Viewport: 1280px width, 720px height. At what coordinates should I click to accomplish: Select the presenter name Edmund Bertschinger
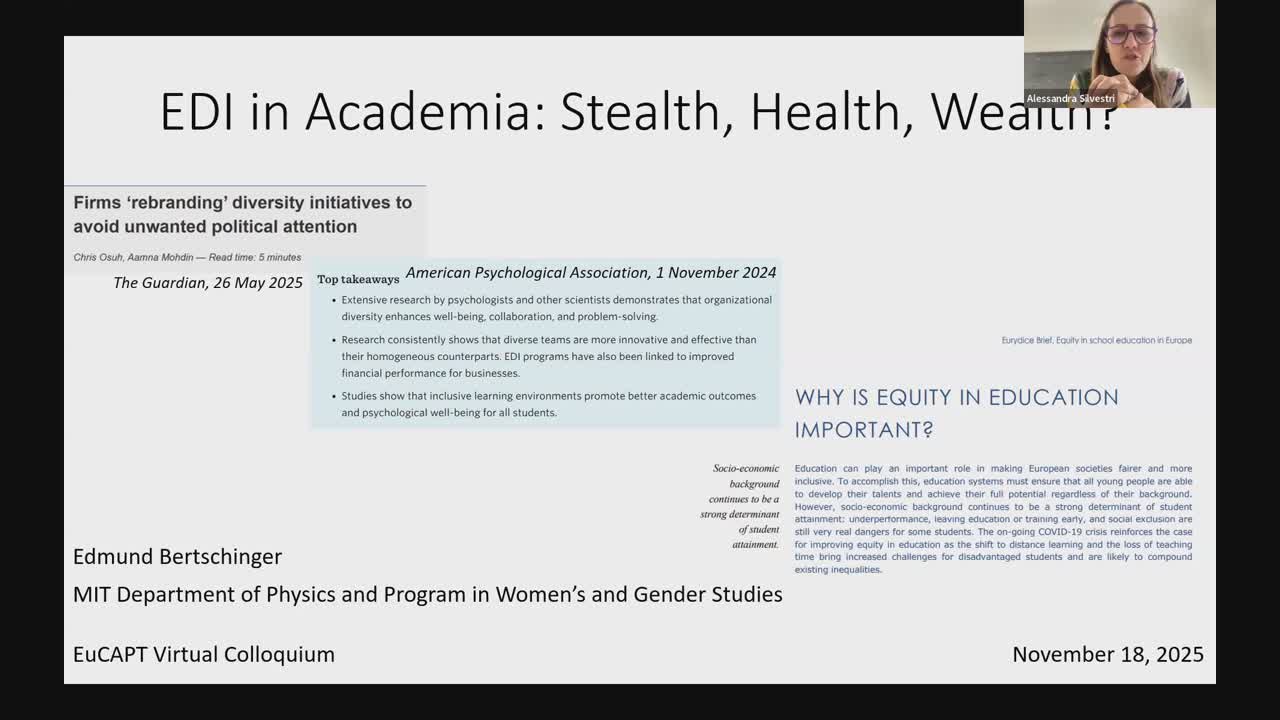pyautogui.click(x=178, y=557)
